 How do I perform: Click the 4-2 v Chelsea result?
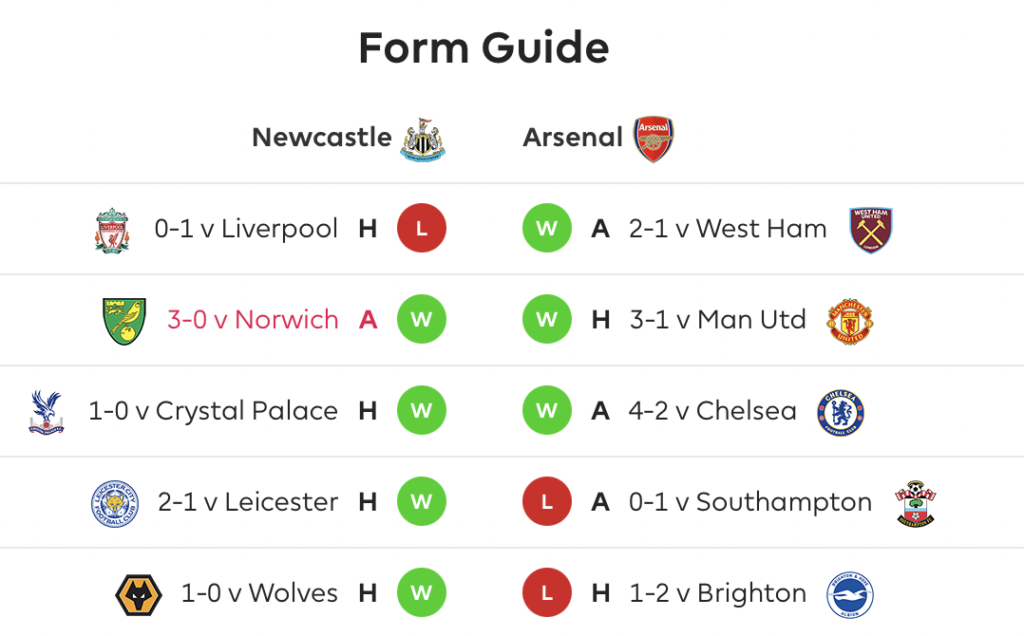712,411
